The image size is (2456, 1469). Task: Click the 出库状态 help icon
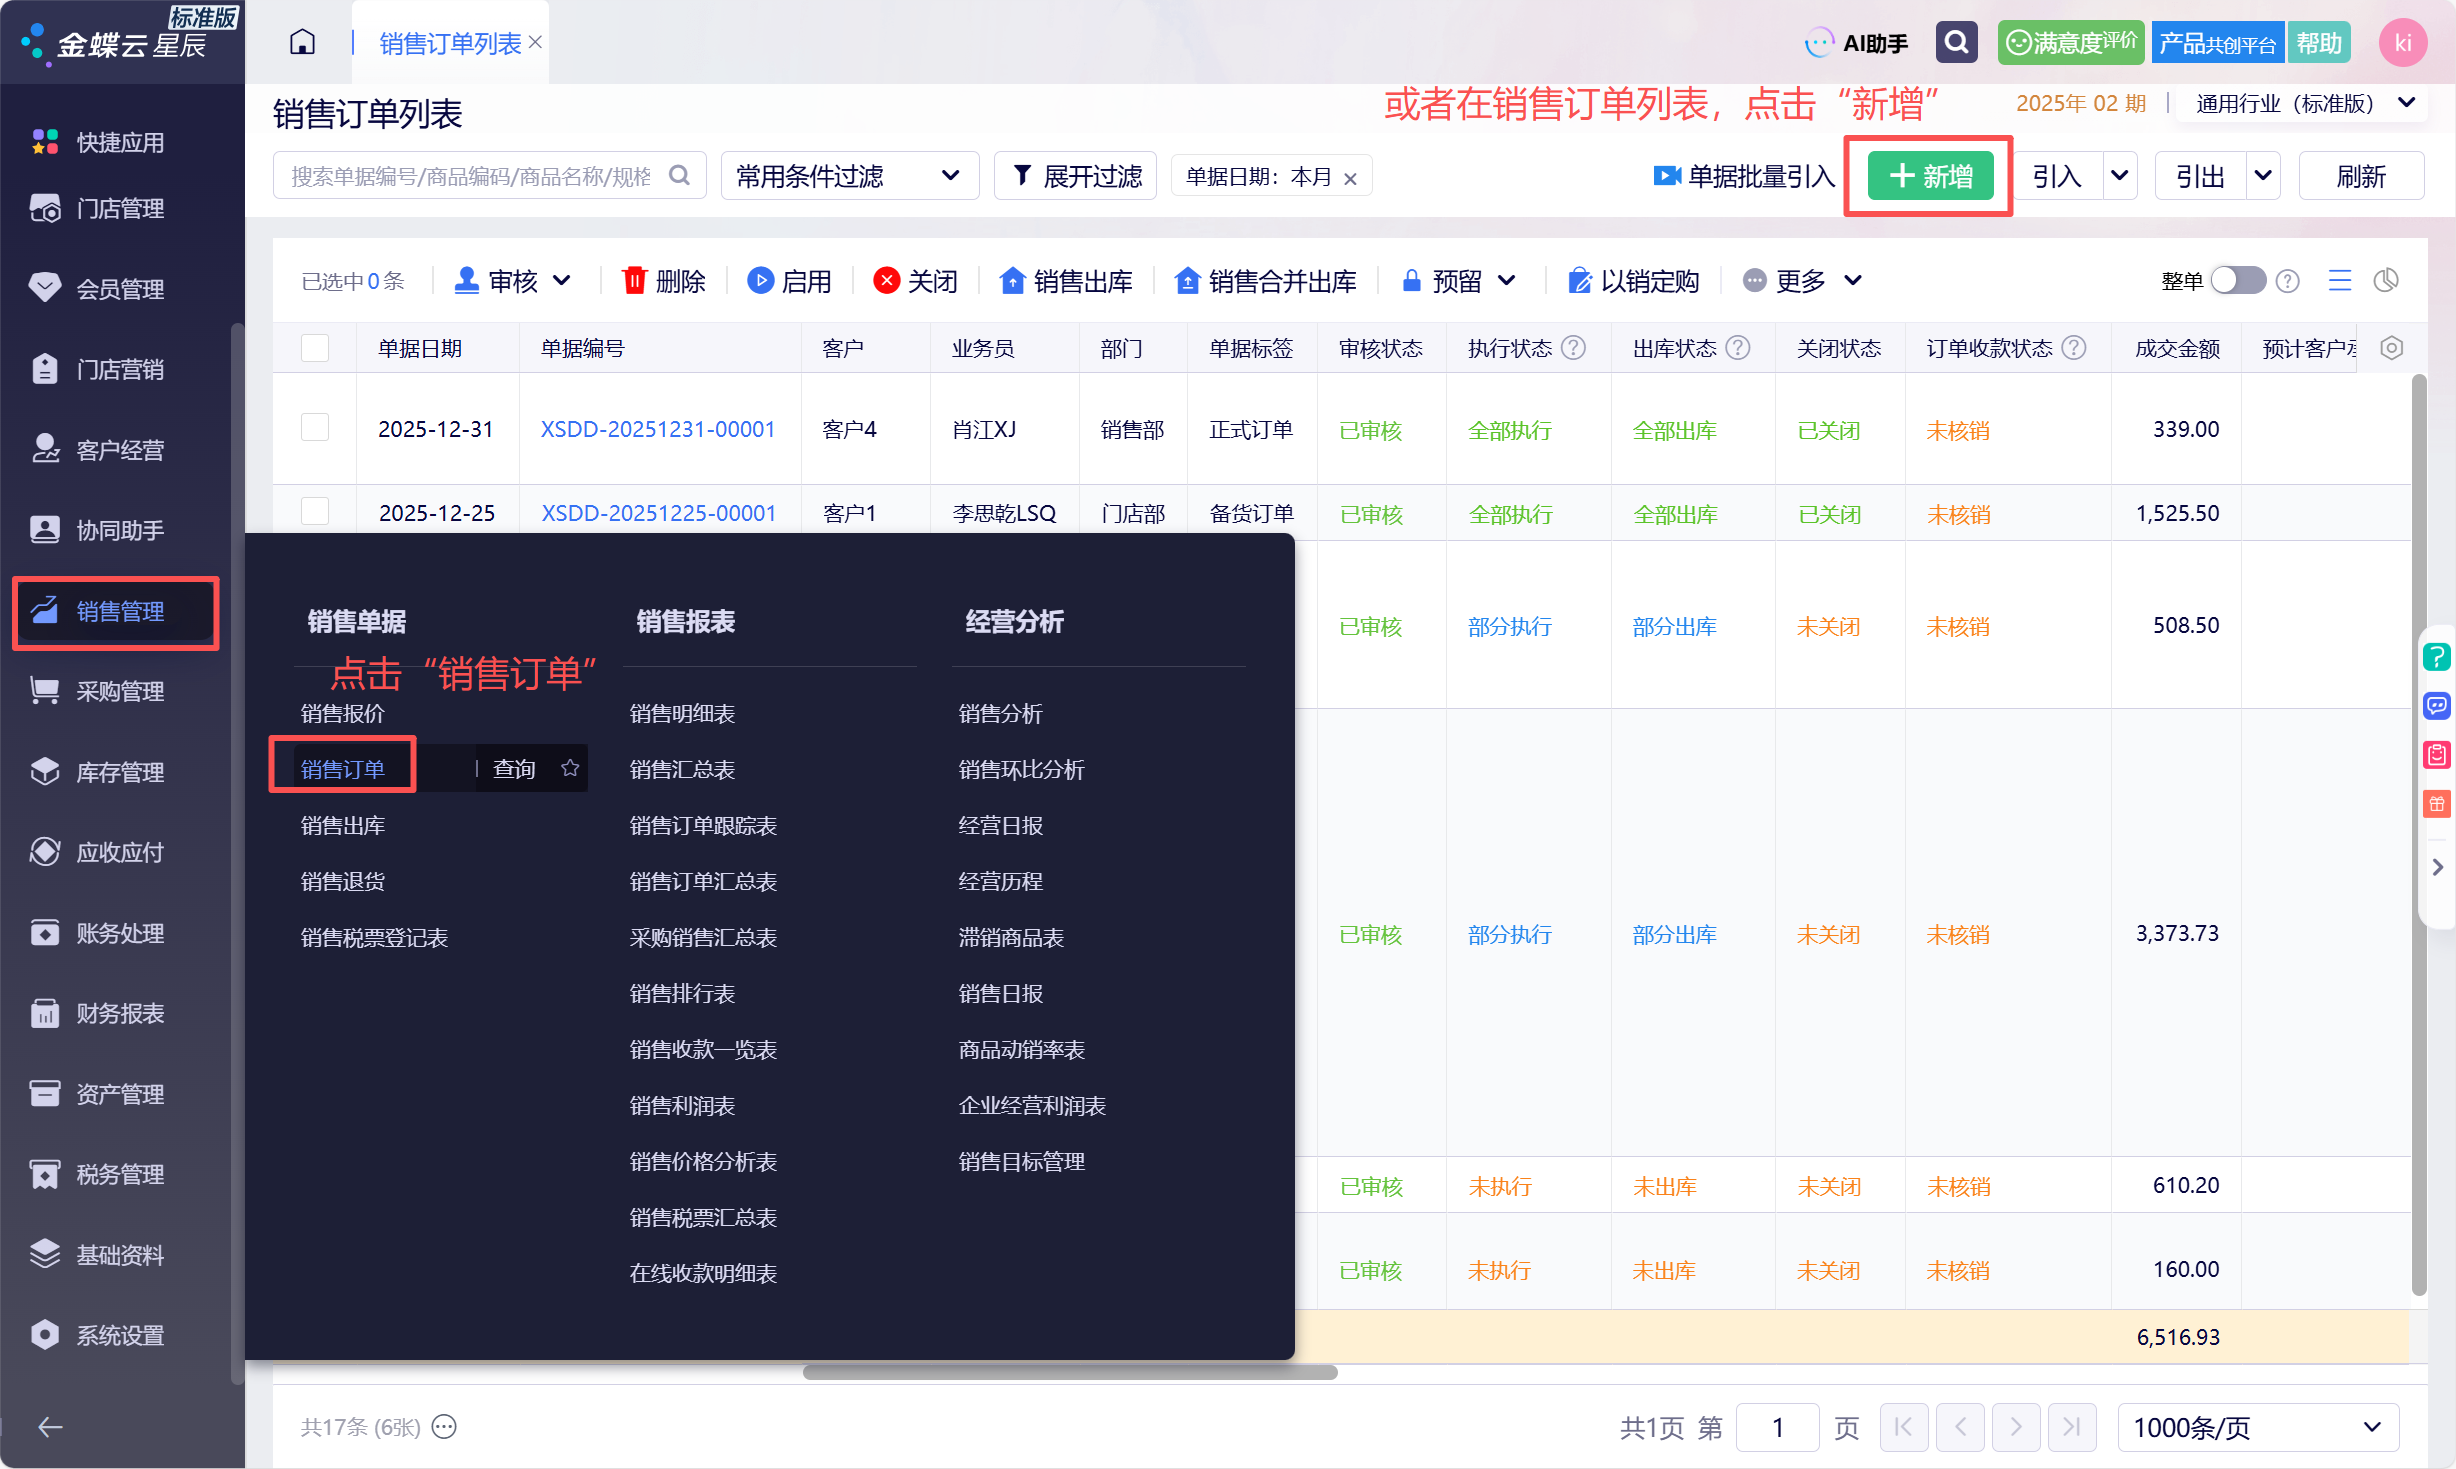point(1738,348)
